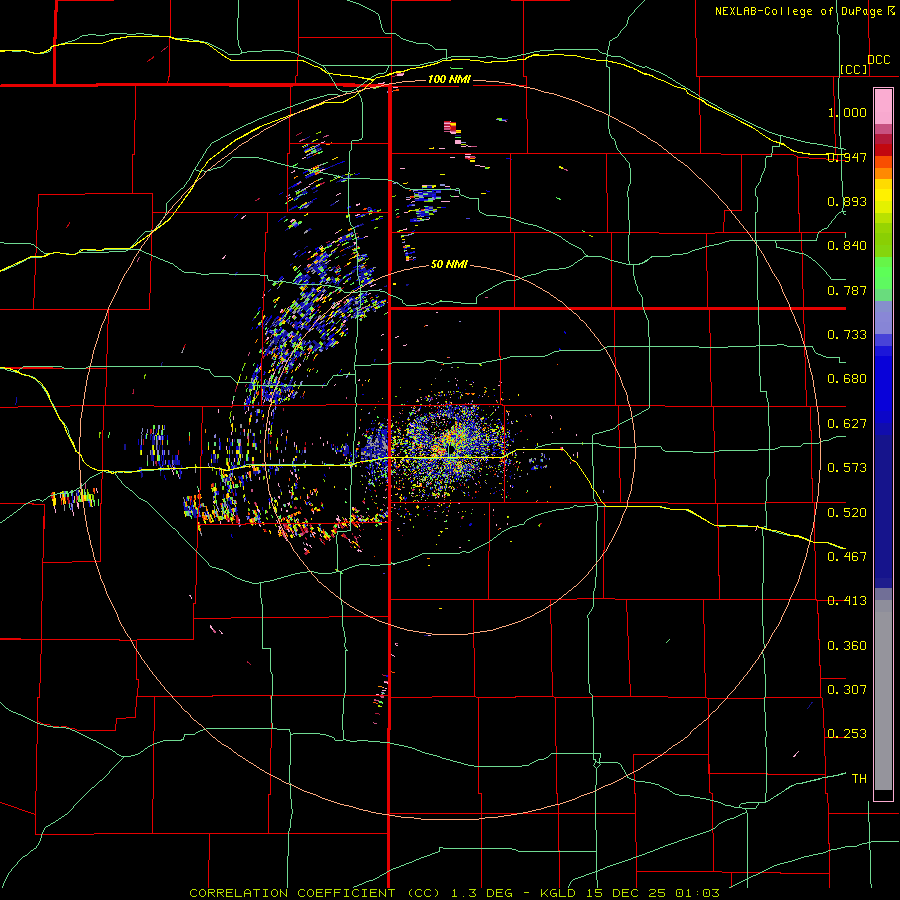Viewport: 900px width, 900px height.
Task: Click the 0.573 scale value
Action: 847,468
